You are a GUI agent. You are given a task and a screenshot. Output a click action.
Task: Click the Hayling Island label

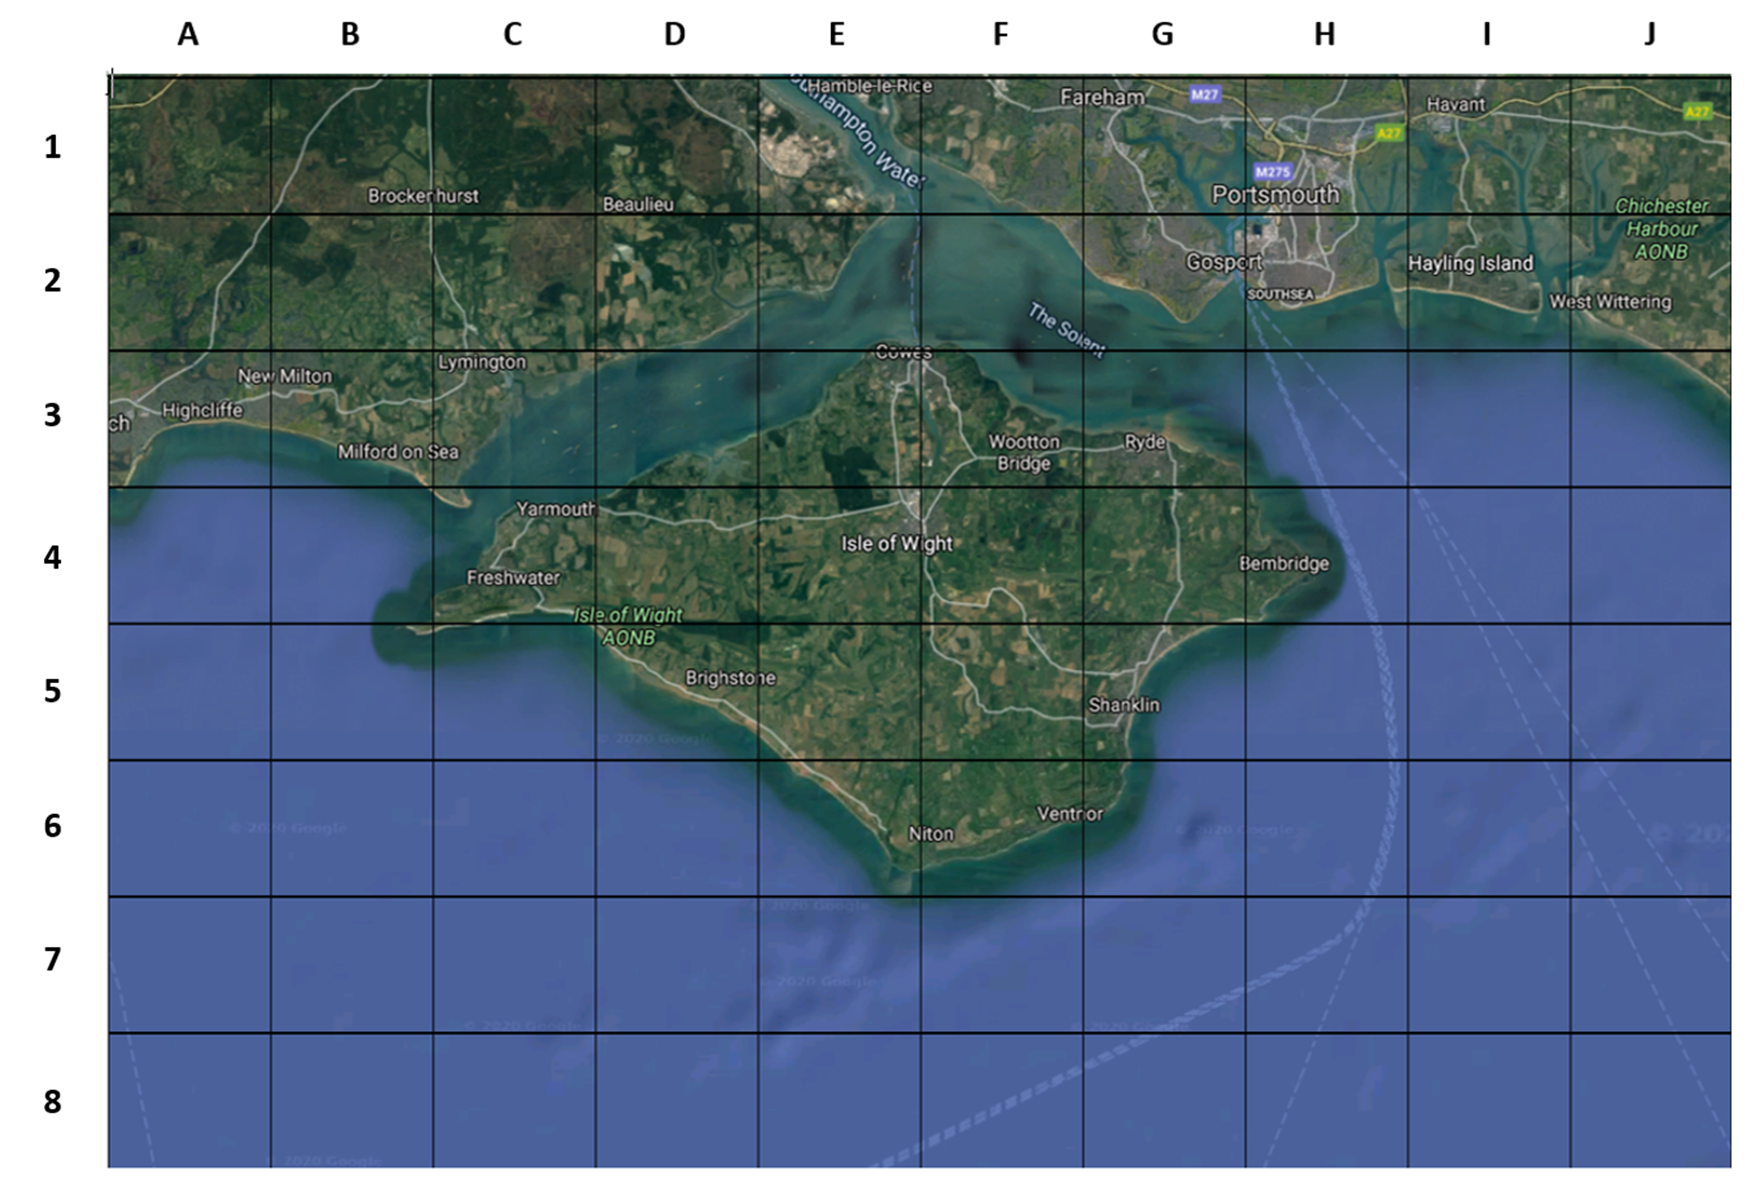coord(1472,263)
